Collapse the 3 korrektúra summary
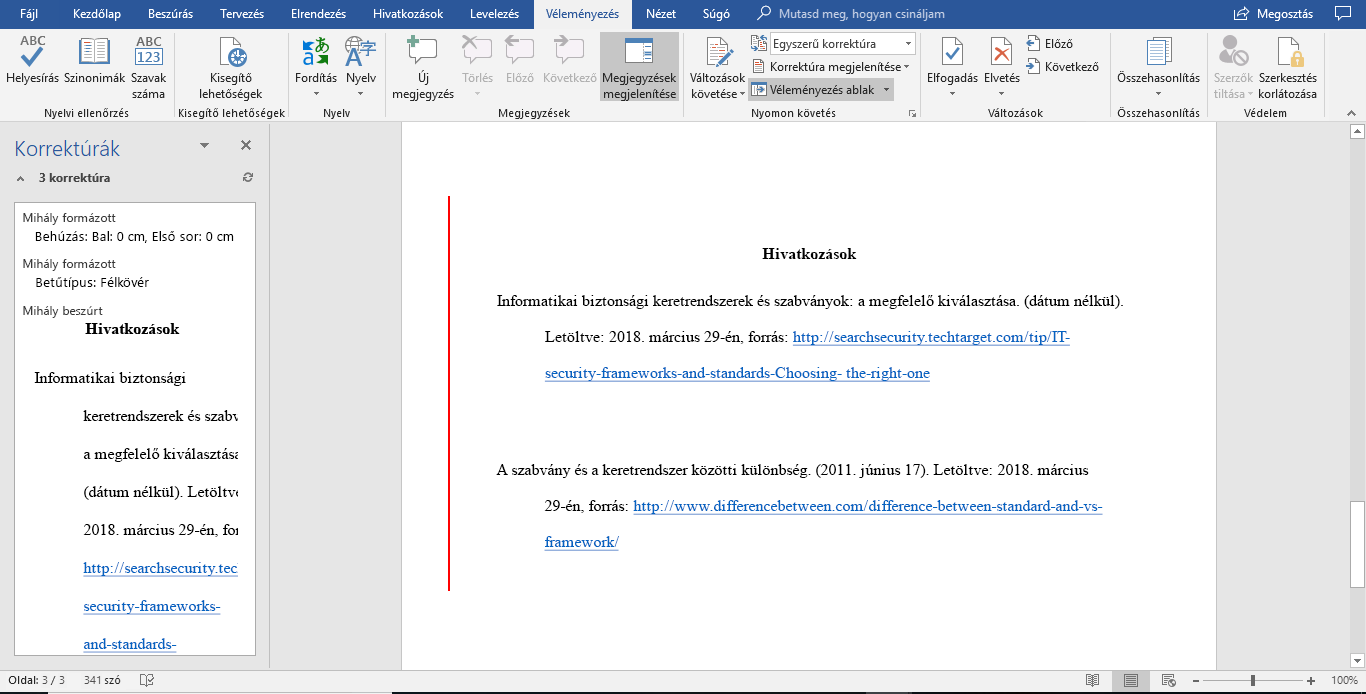This screenshot has height=694, width=1366. coord(21,178)
